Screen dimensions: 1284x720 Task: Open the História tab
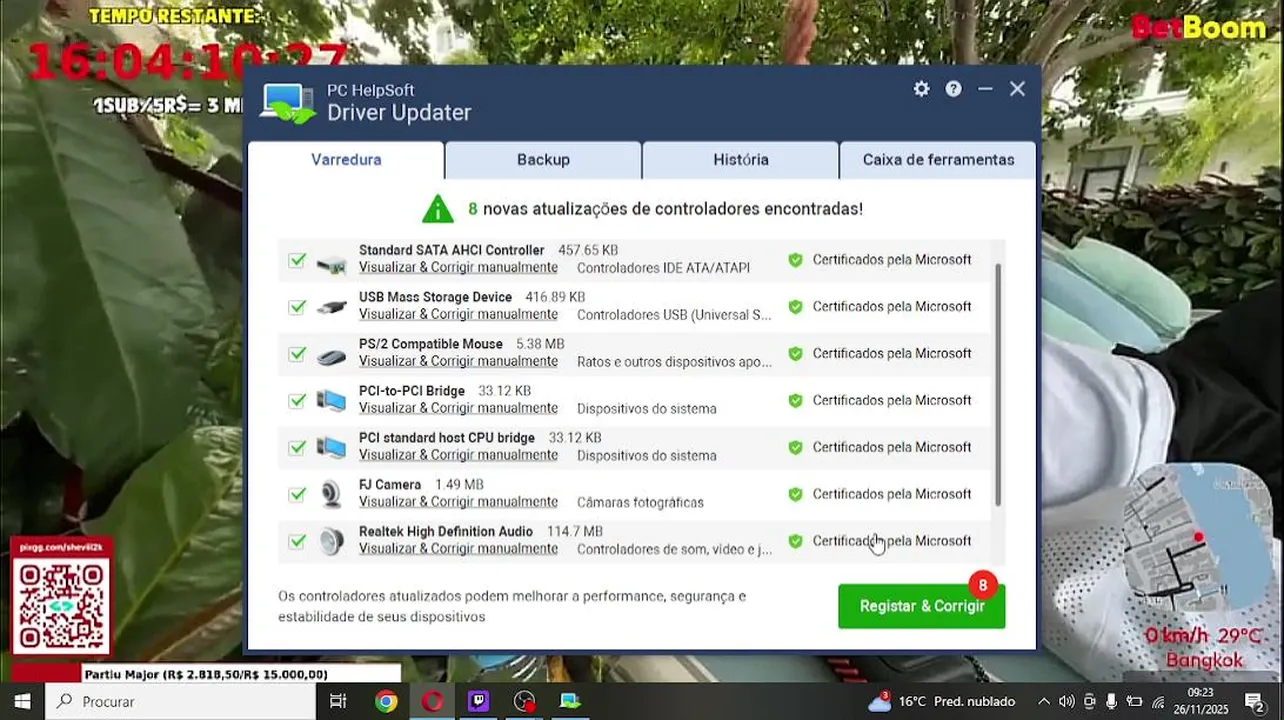(741, 160)
